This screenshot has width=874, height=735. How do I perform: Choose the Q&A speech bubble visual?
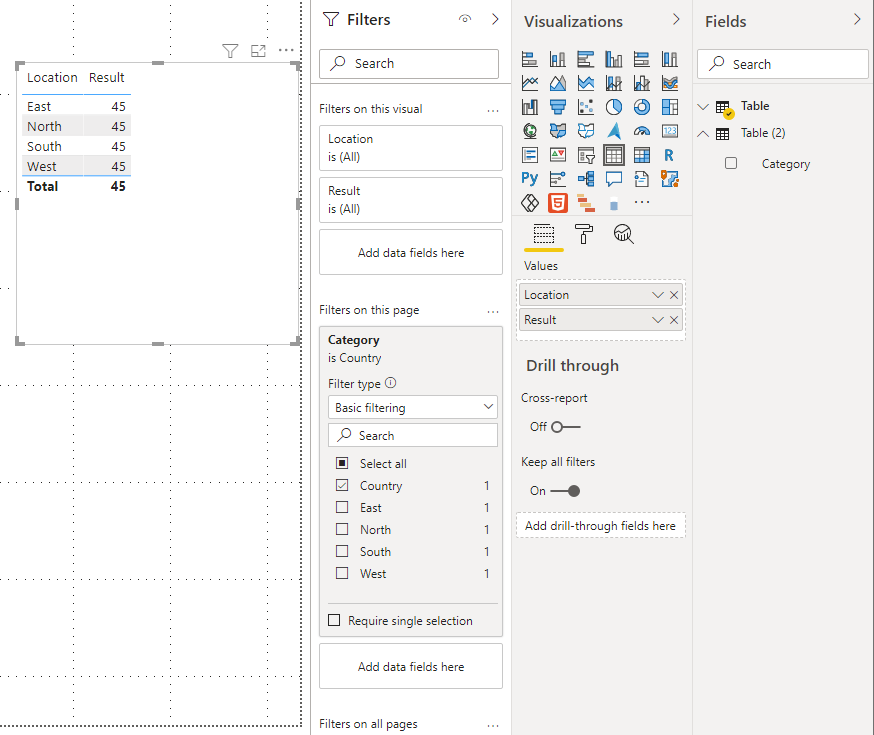click(614, 179)
